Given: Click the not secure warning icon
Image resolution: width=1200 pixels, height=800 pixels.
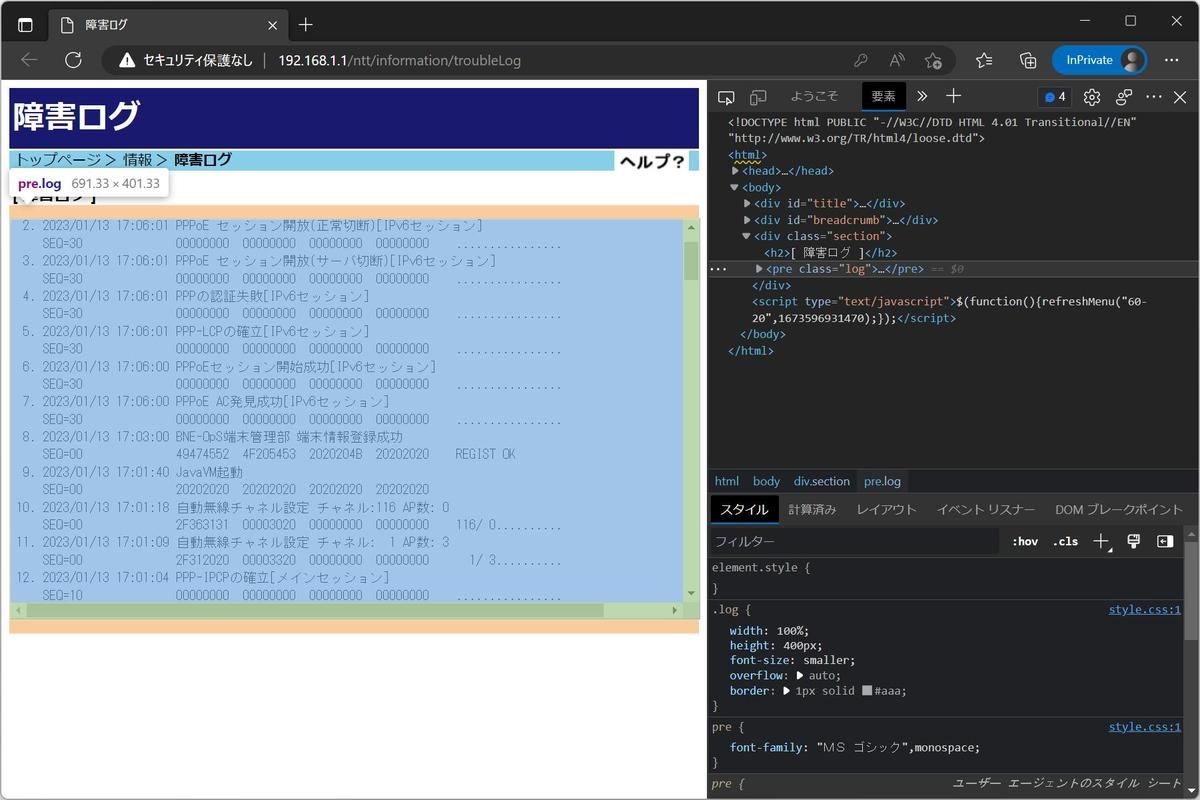Looking at the screenshot, I should pyautogui.click(x=127, y=60).
